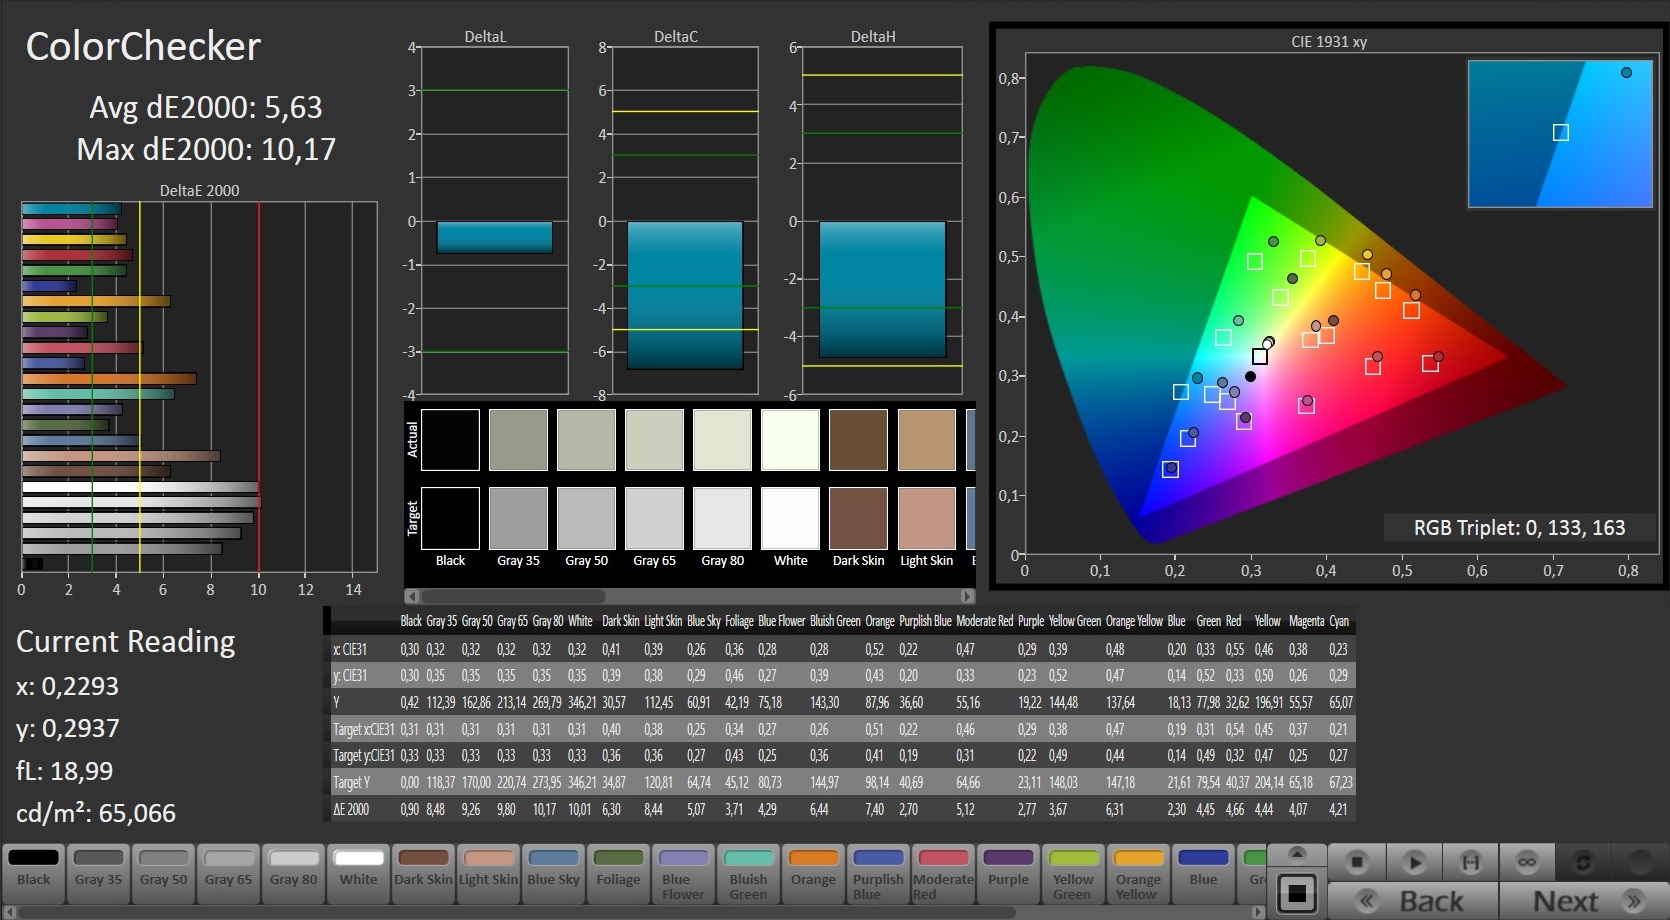Click the RGB Triplet: 0, 133, 163 label

tap(1519, 528)
